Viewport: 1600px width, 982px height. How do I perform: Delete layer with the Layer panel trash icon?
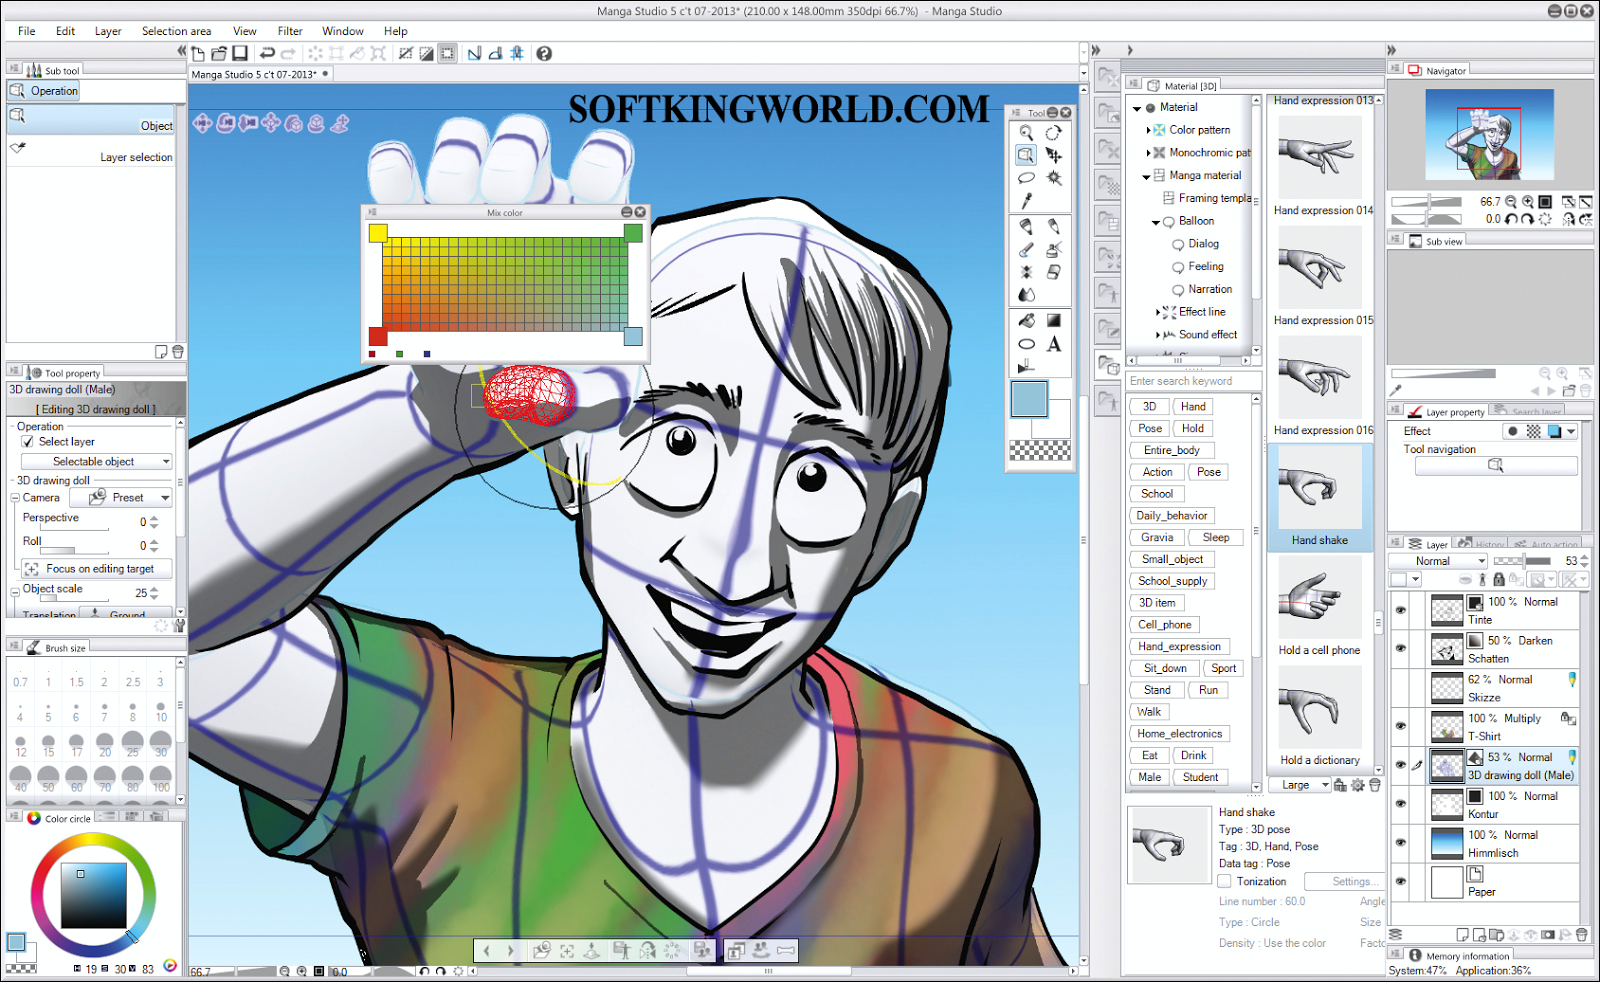pos(1581,935)
